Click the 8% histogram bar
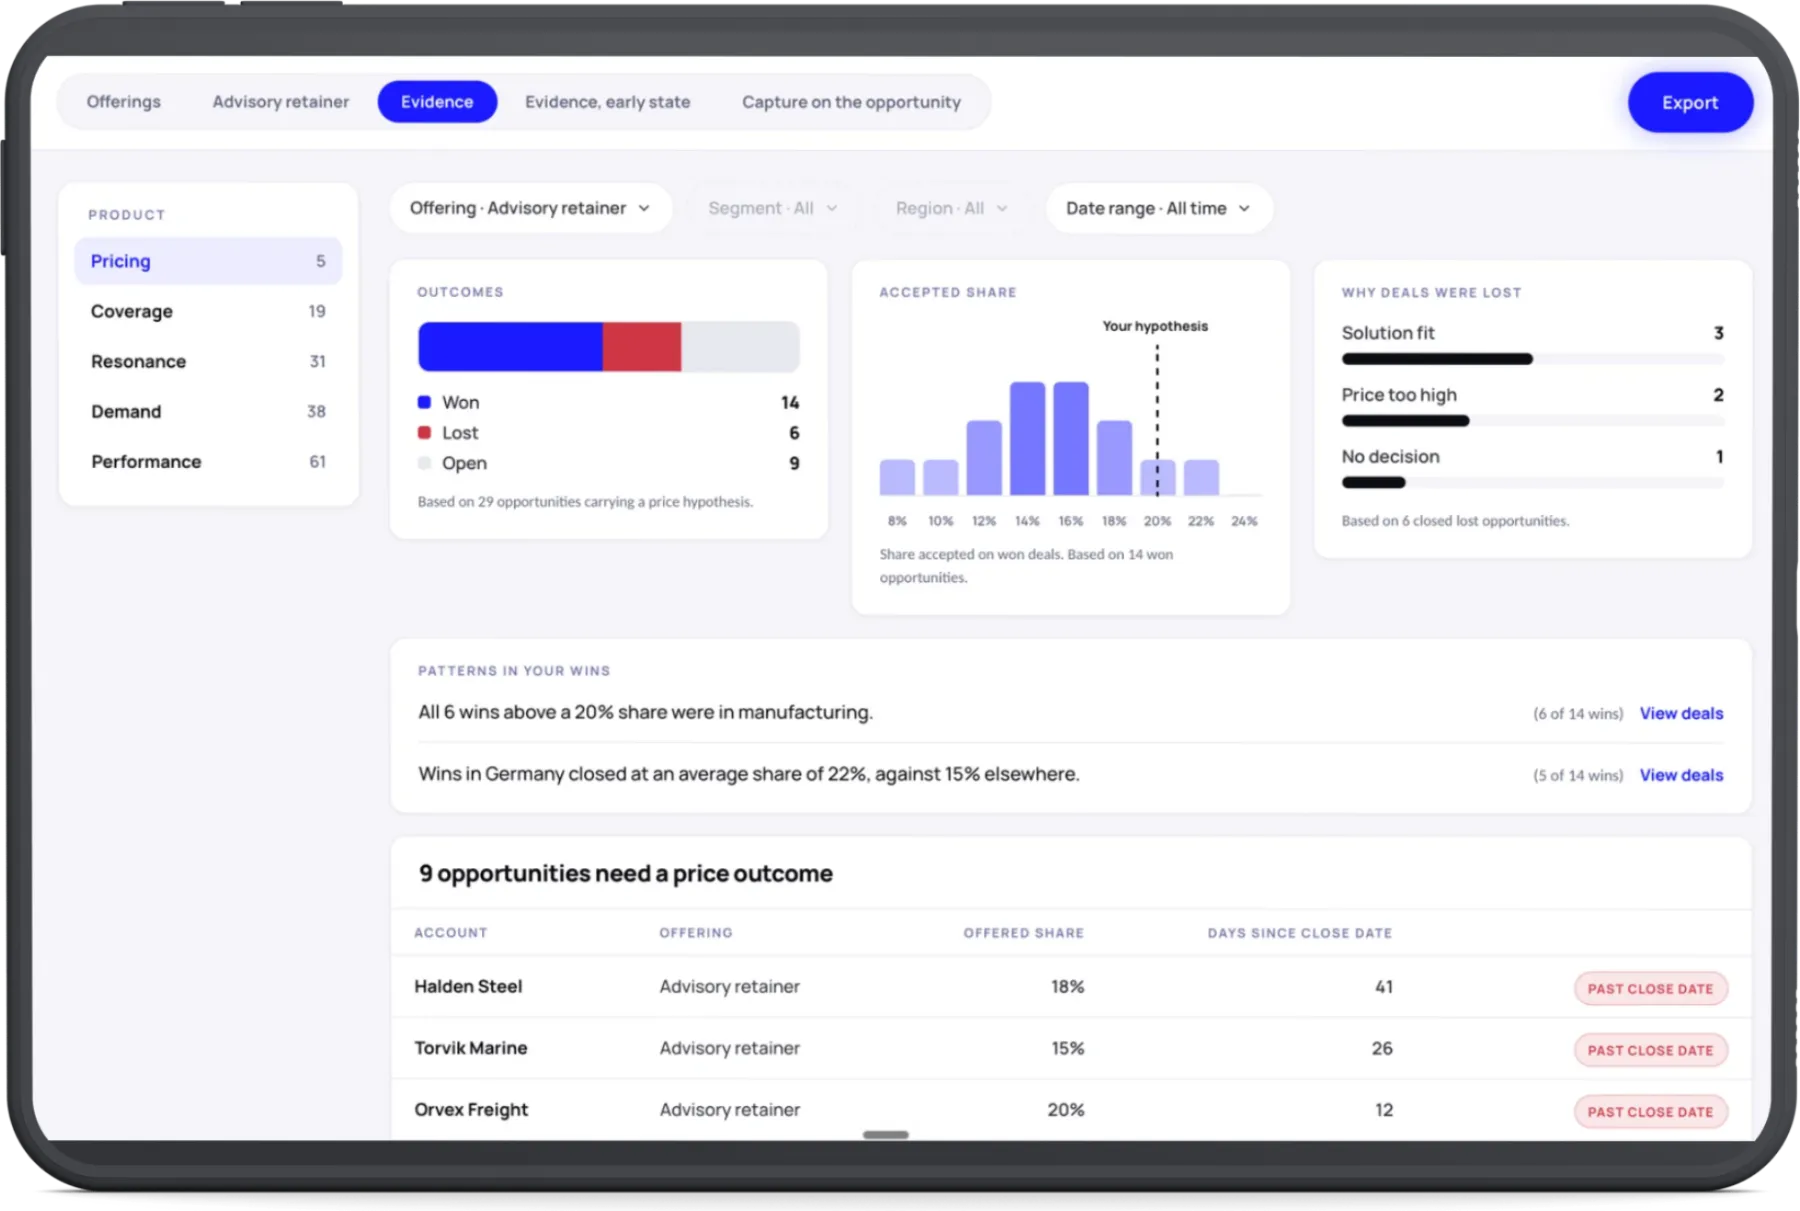 (x=897, y=477)
